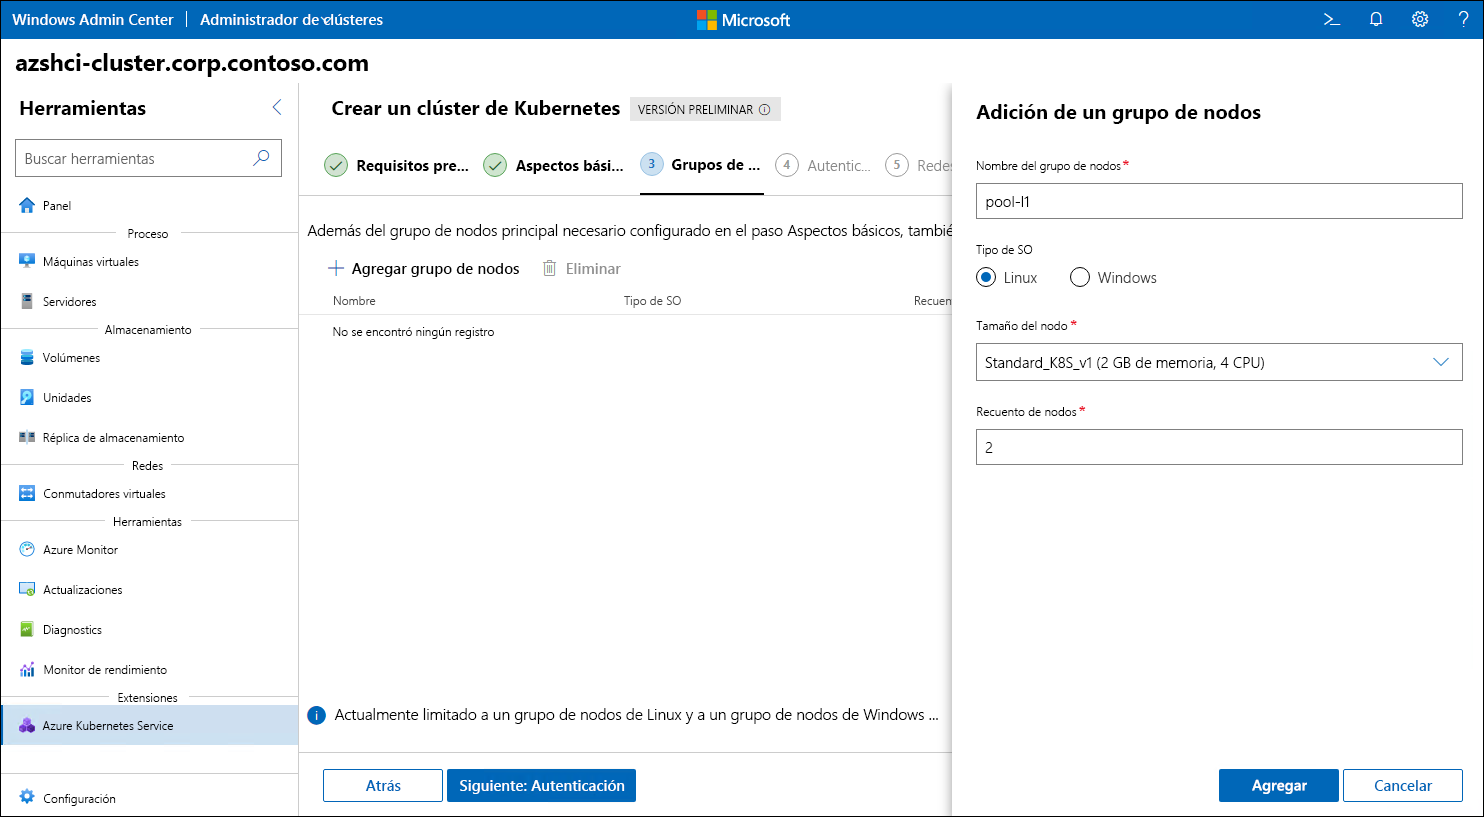Open the Actualizaciones icon
The height and width of the screenshot is (817, 1484).
tap(27, 589)
